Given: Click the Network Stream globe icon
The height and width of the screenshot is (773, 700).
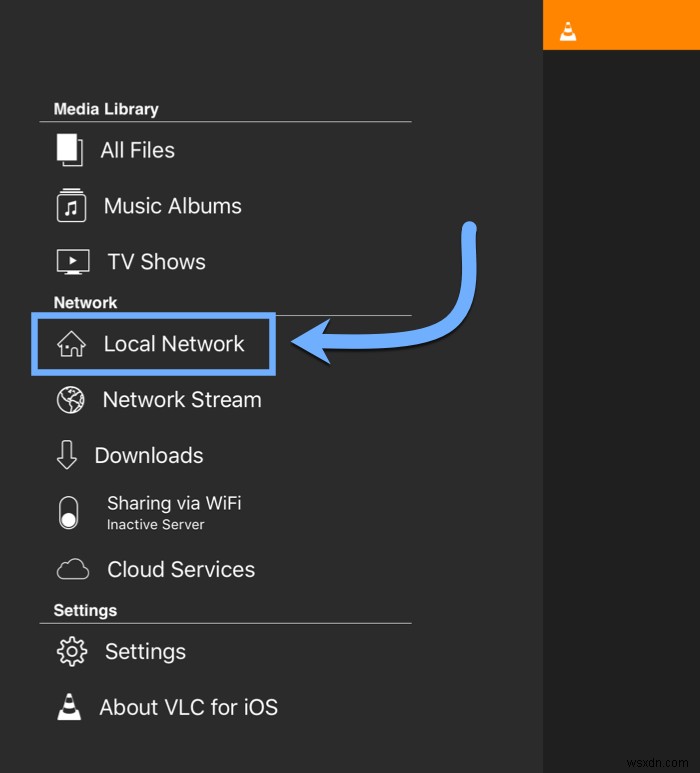Looking at the screenshot, I should [71, 400].
